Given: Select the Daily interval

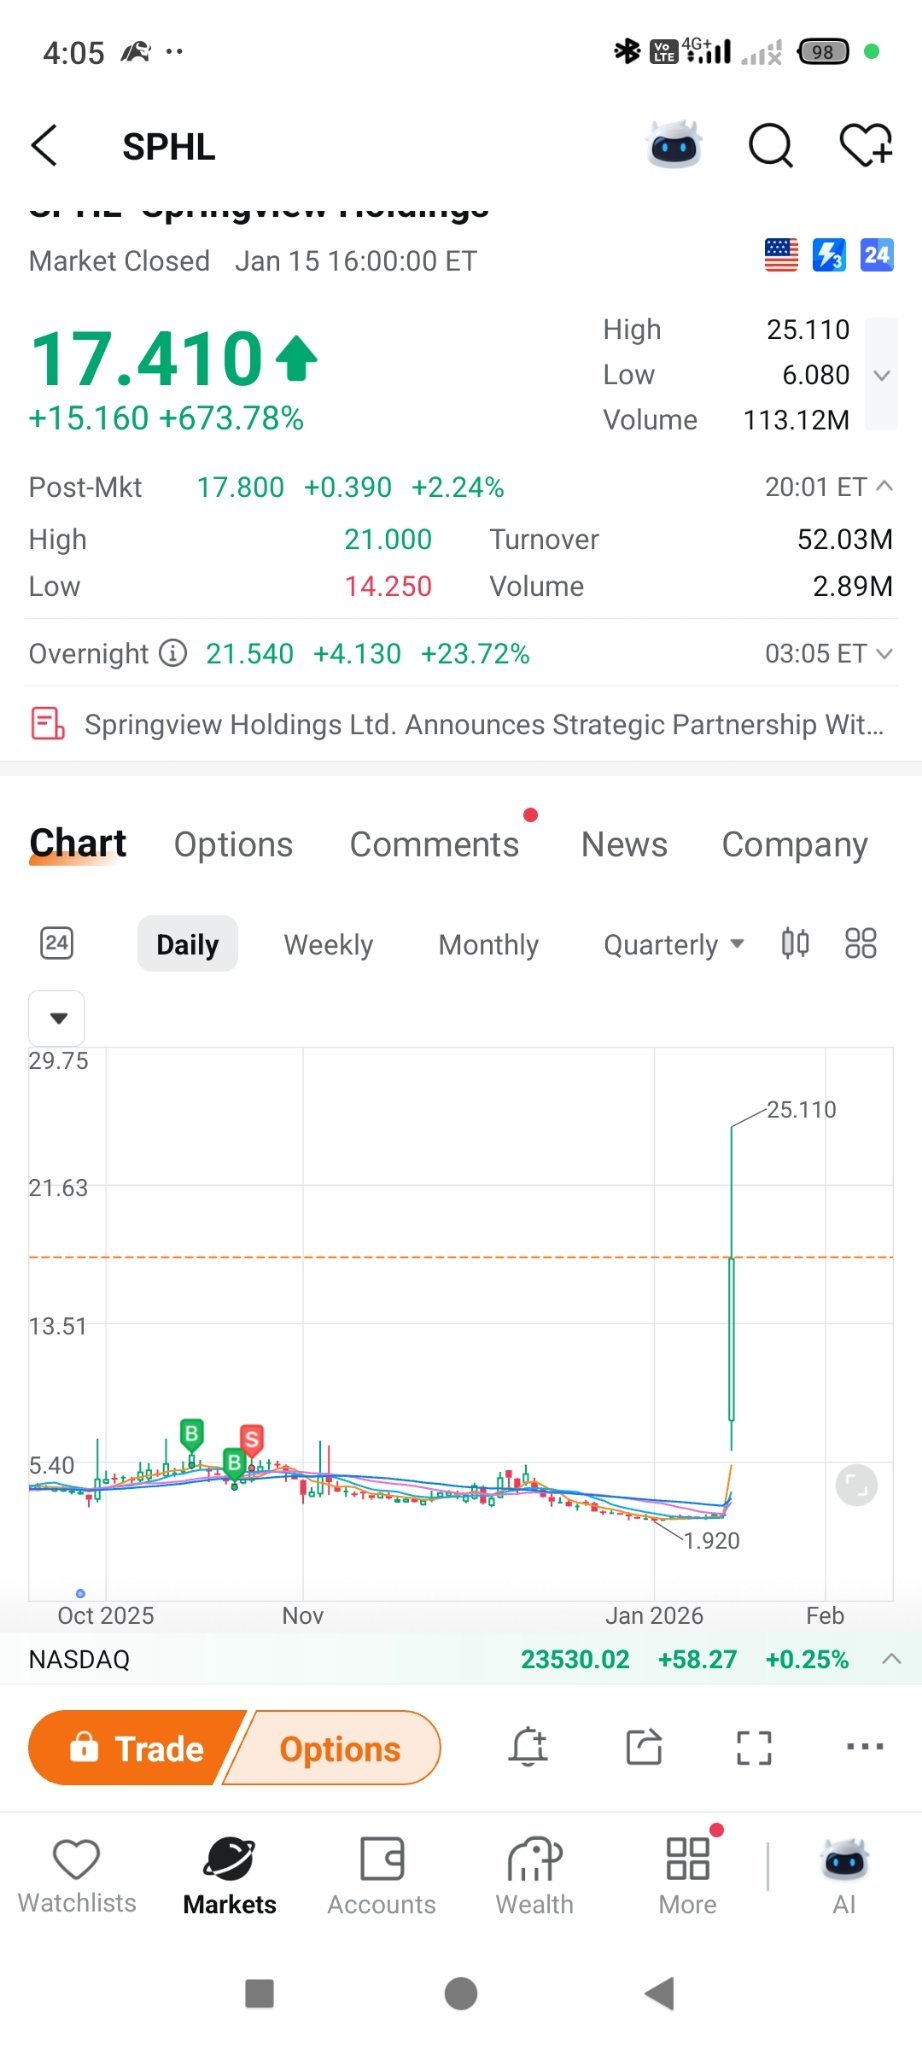Looking at the screenshot, I should pyautogui.click(x=187, y=944).
